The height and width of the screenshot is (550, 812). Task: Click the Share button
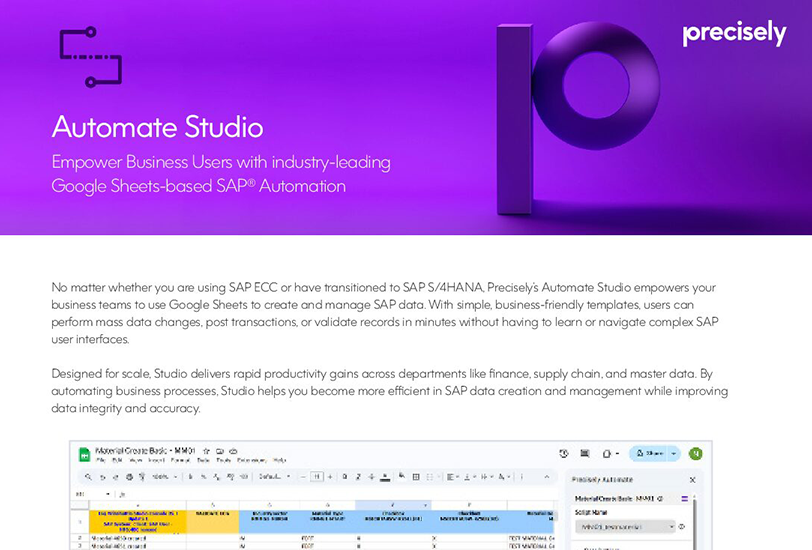coord(647,454)
